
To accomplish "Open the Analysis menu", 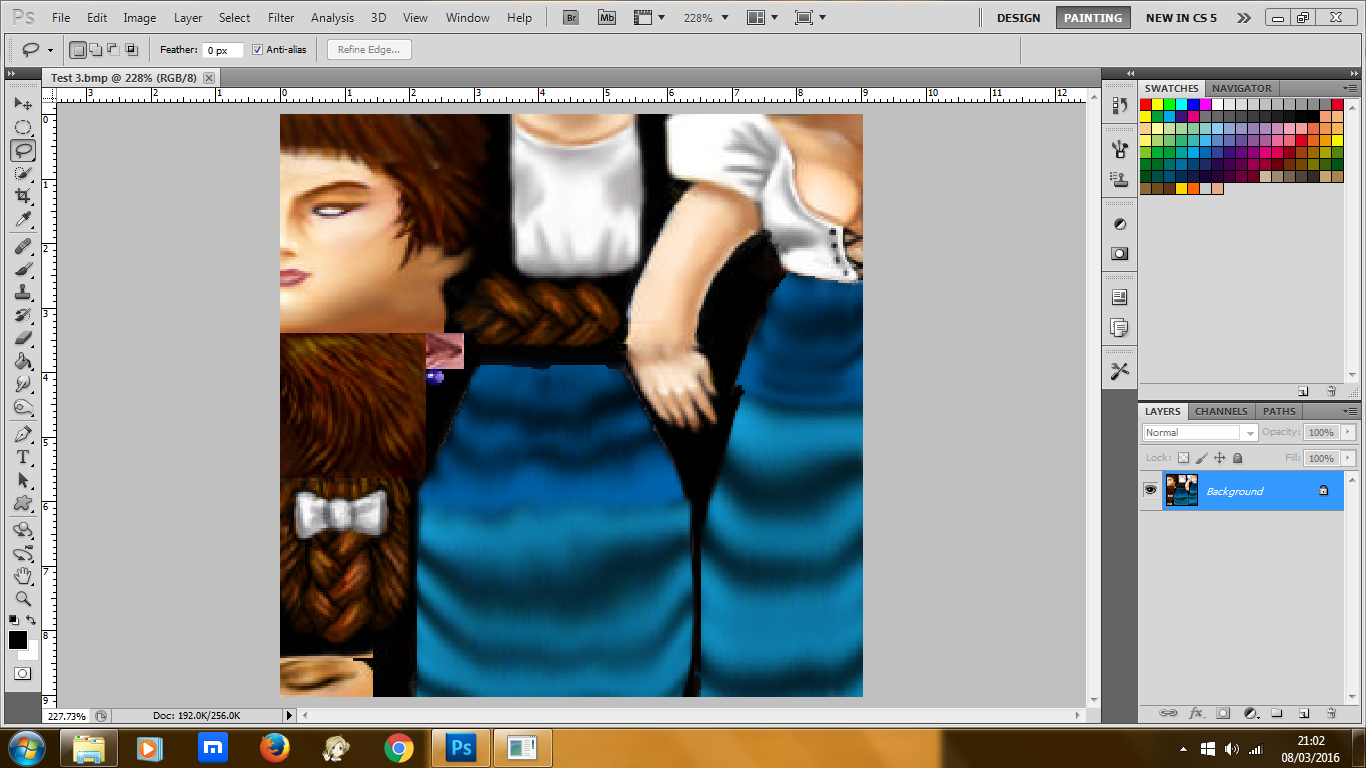I will click(x=332, y=18).
